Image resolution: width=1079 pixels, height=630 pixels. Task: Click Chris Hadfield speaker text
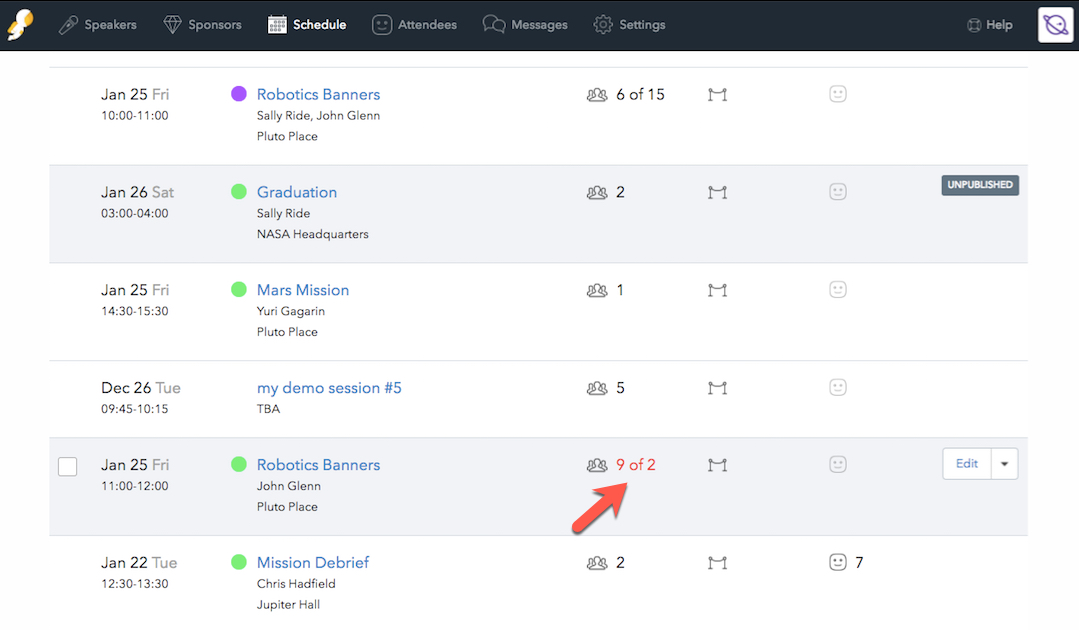pyautogui.click(x=296, y=583)
